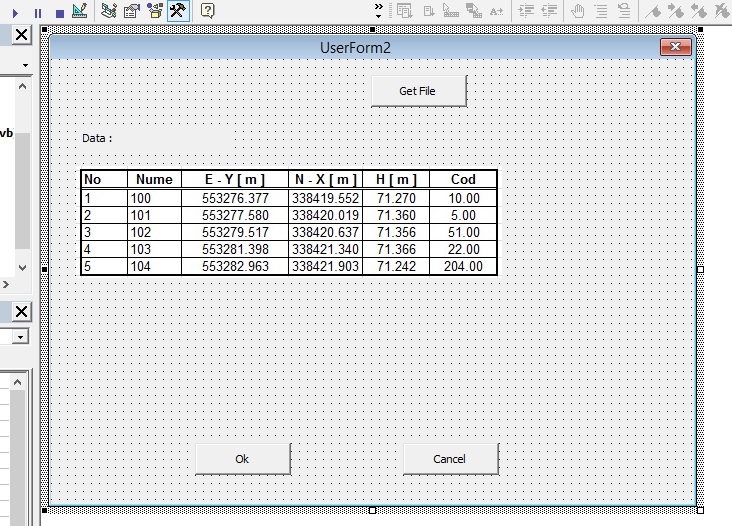The image size is (732, 526).
Task: Click the Project panel vertical scrollbar thumb
Action: point(22,190)
